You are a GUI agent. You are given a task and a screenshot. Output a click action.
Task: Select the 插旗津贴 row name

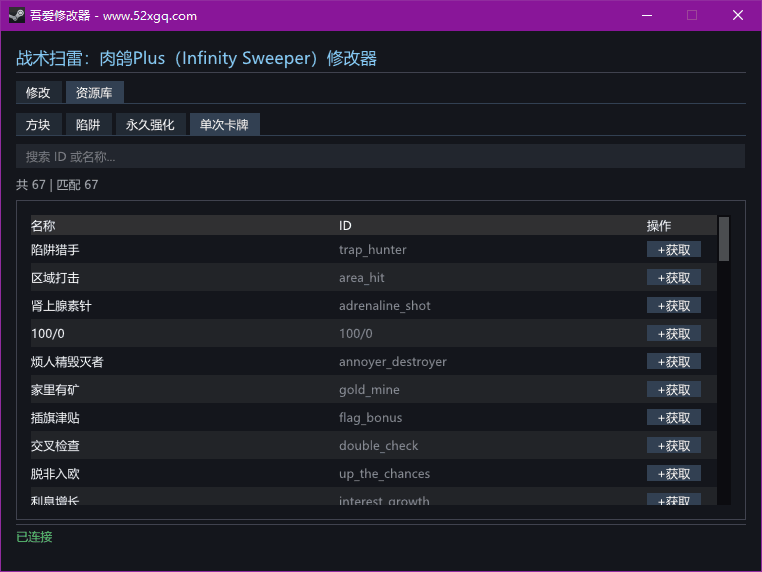click(x=55, y=418)
